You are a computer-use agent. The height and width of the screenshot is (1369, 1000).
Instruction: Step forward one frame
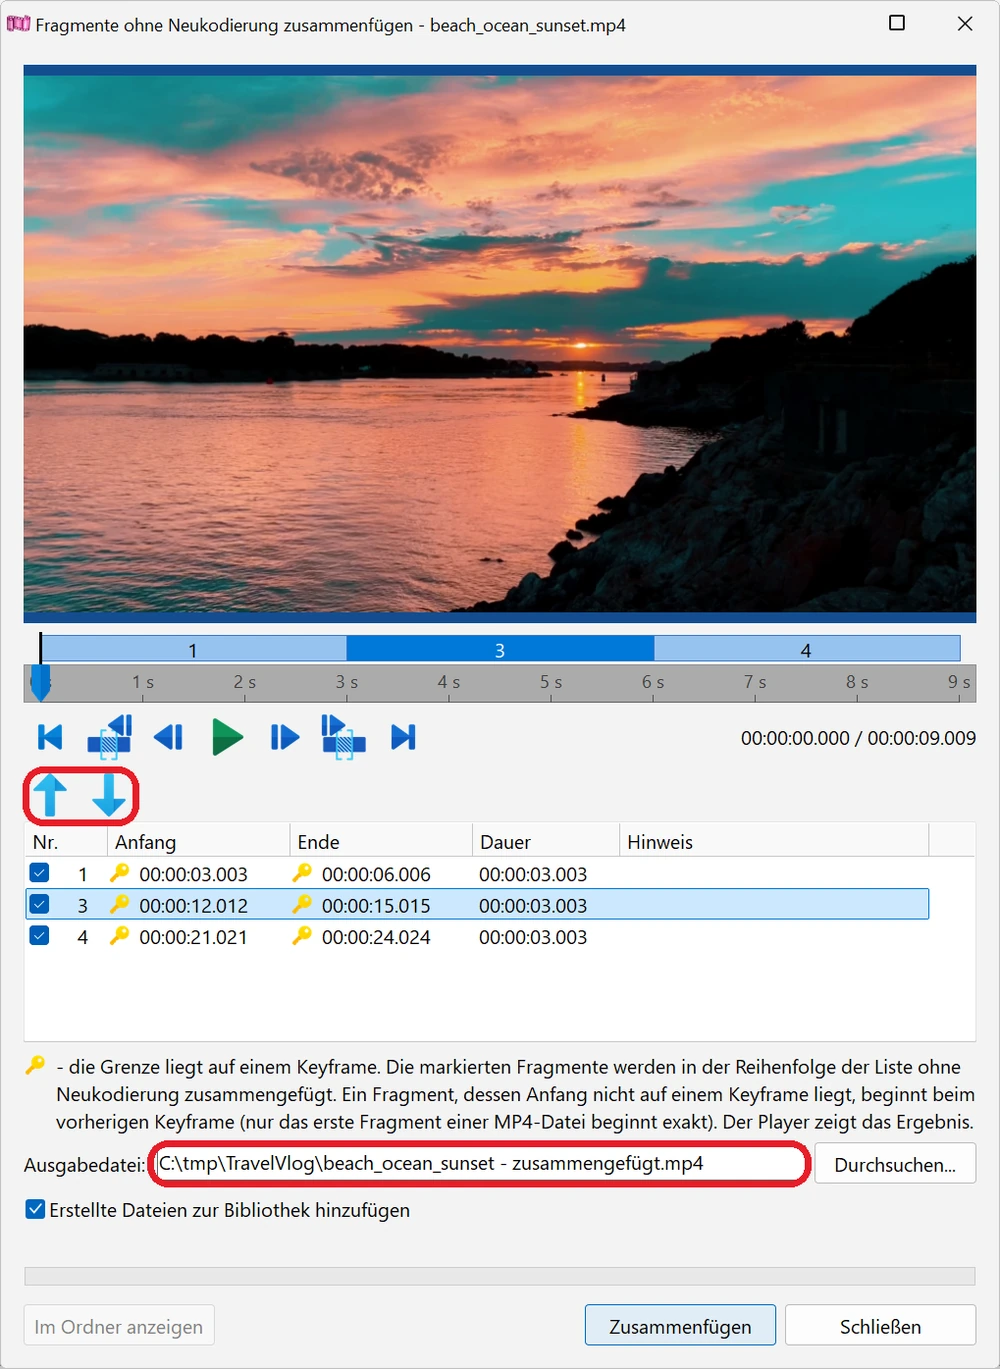pos(285,738)
